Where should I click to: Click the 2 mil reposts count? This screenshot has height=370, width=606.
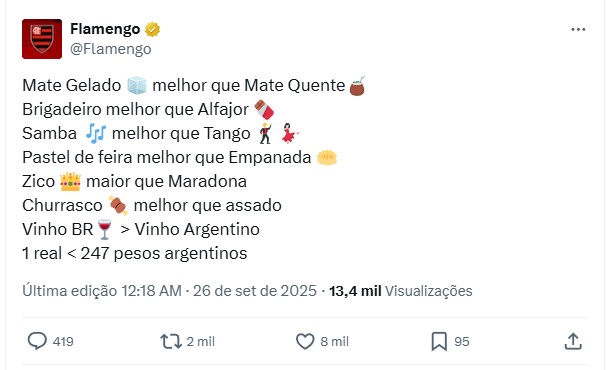[201, 341]
